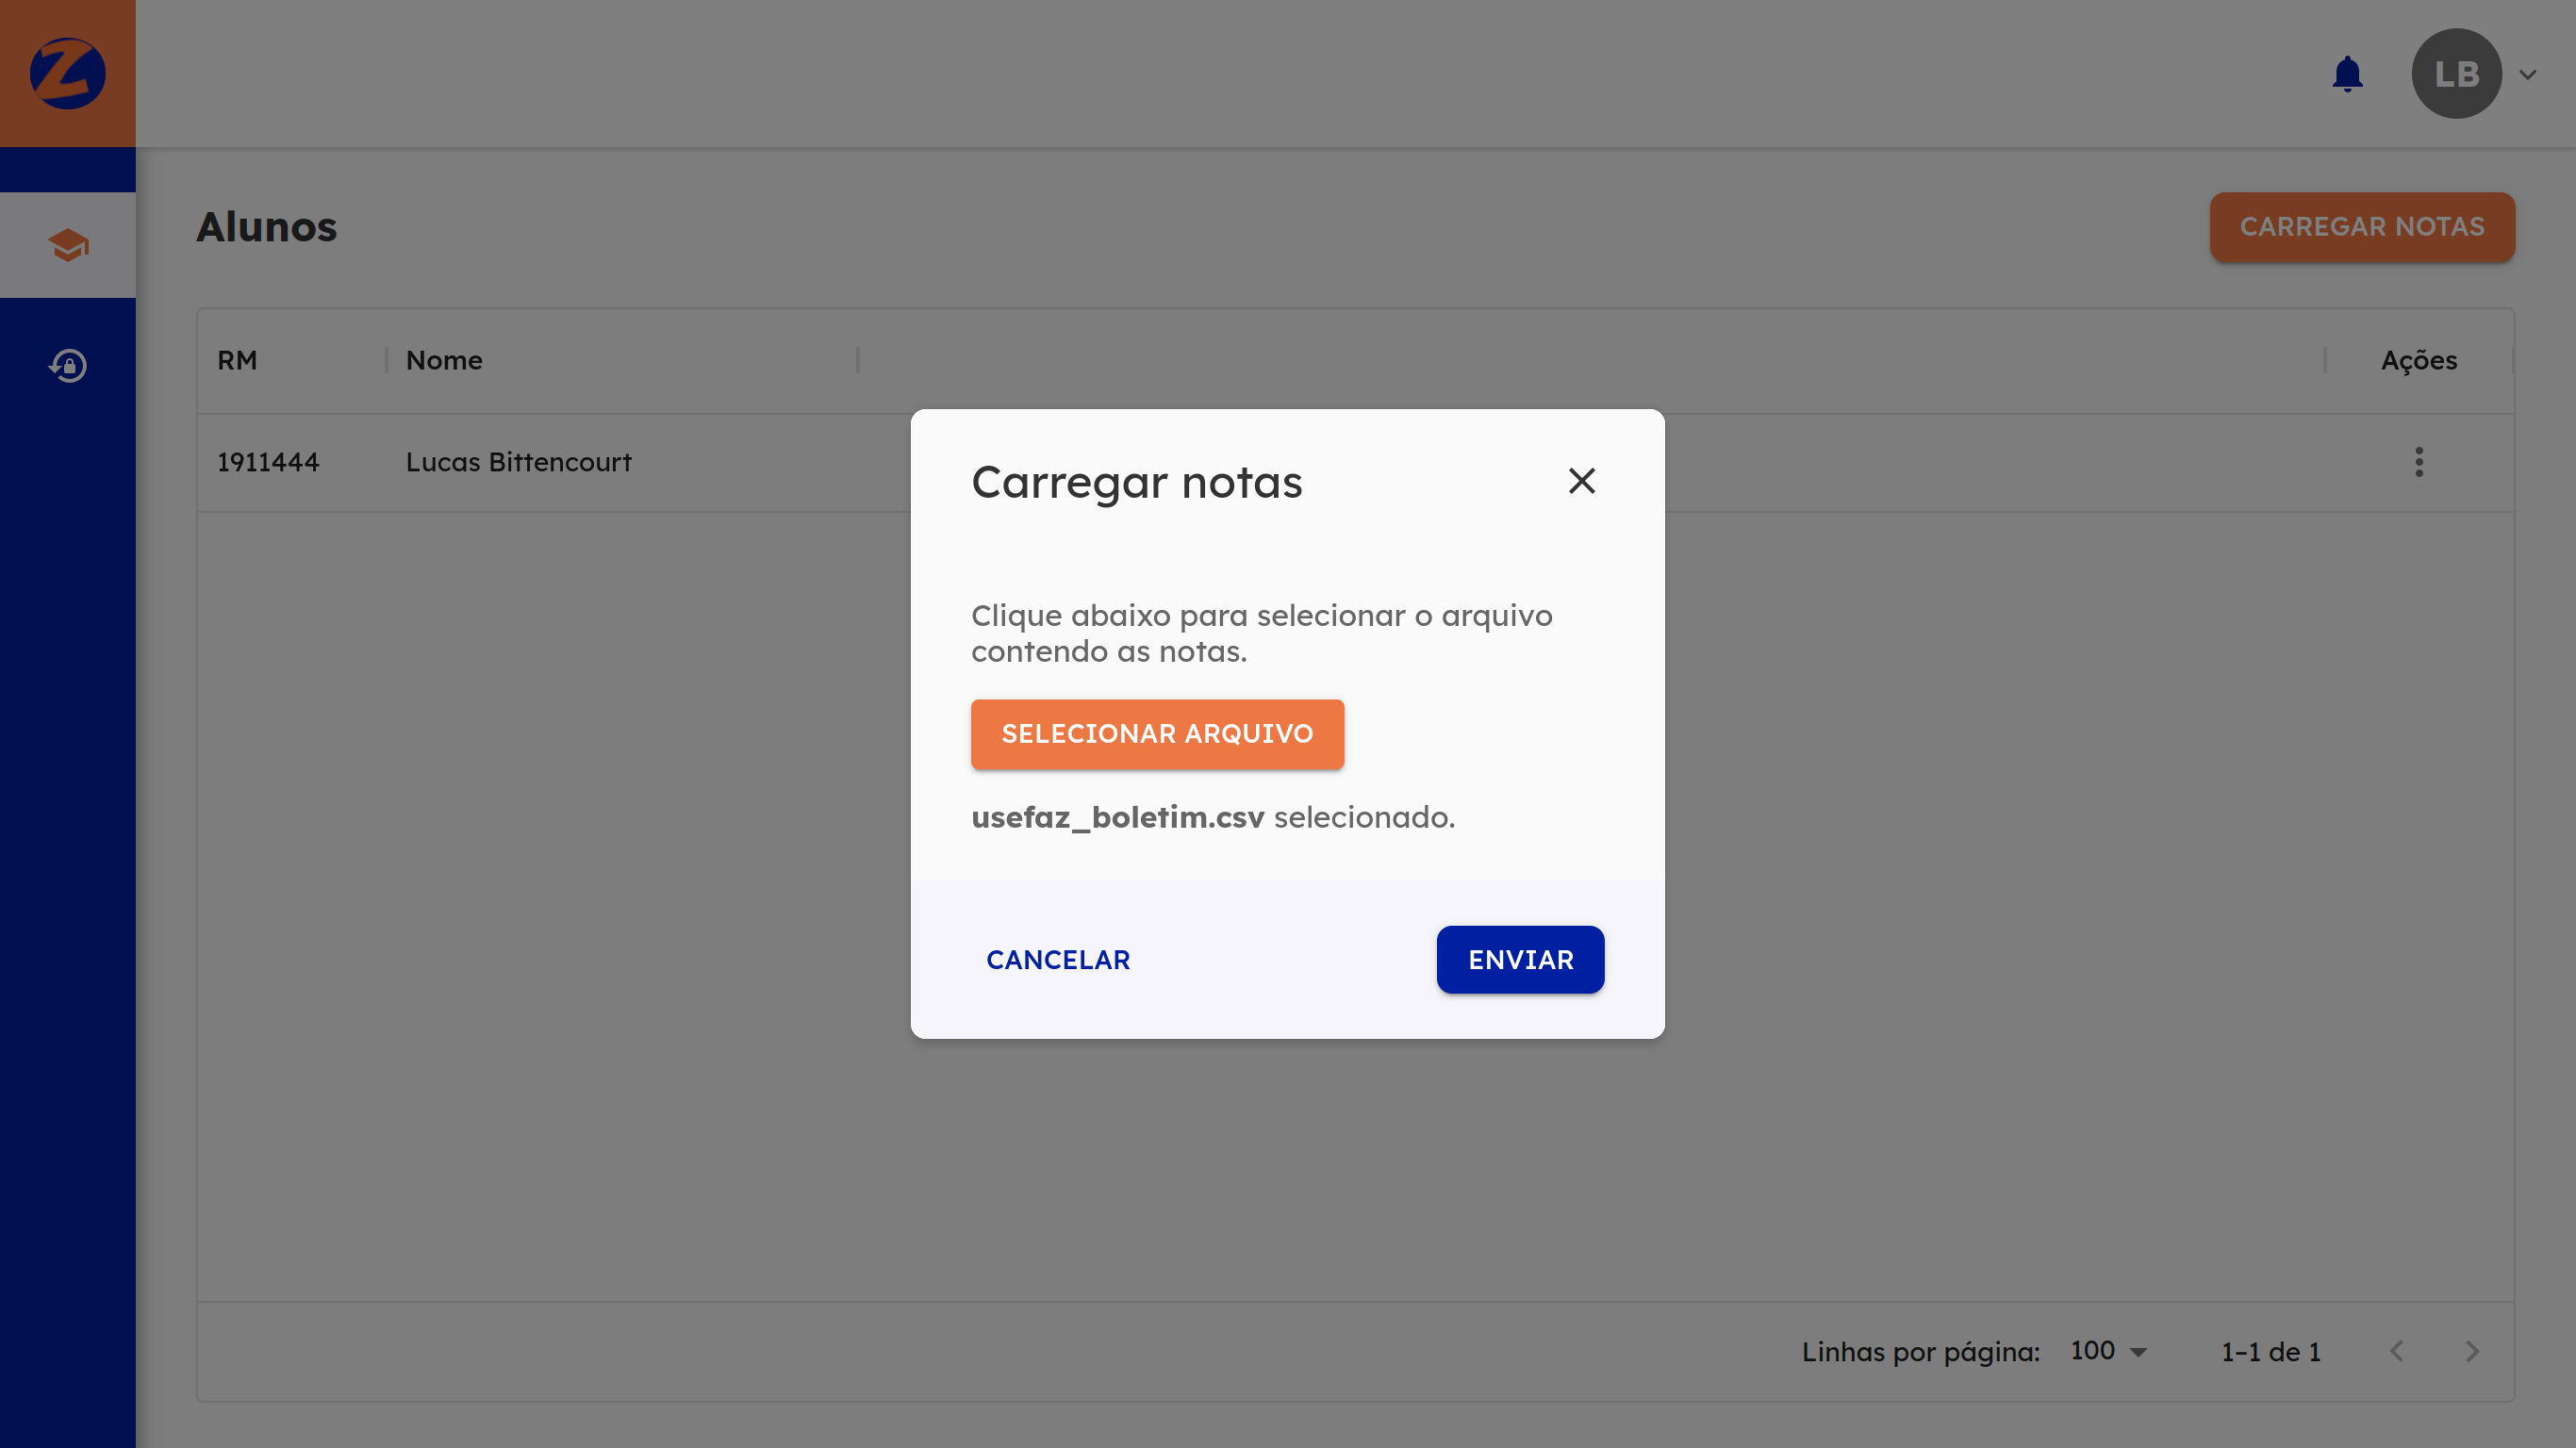Open the notifications bell
Image resolution: width=2576 pixels, height=1448 pixels.
click(2347, 74)
